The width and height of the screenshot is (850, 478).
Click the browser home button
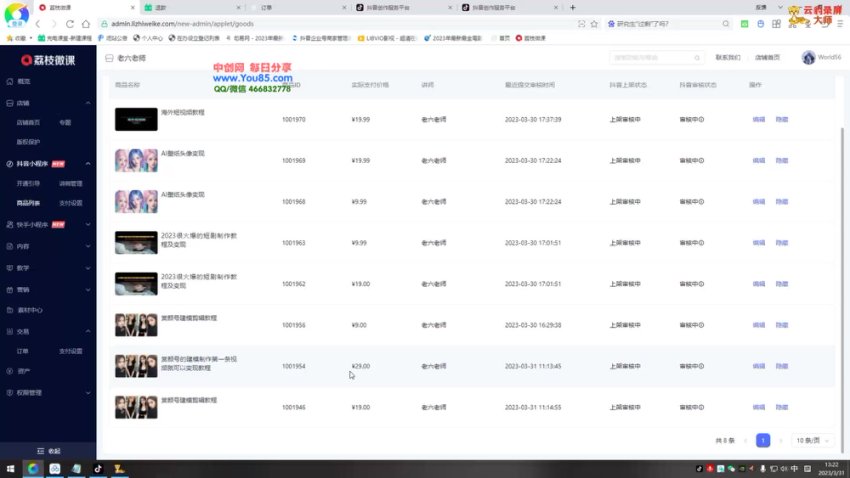click(86, 24)
